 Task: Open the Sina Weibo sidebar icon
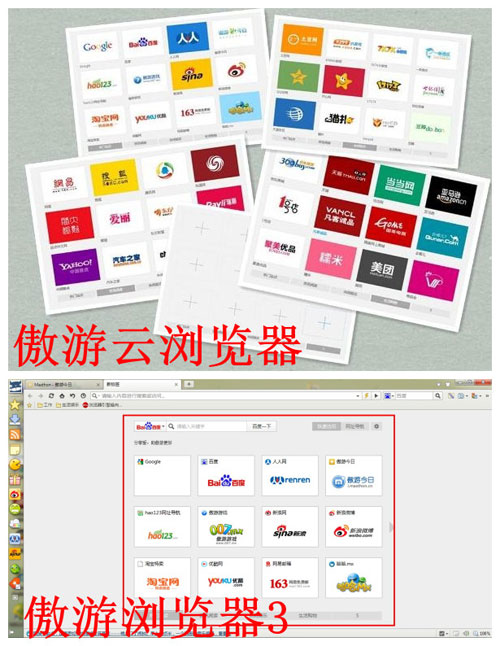[x=15, y=494]
